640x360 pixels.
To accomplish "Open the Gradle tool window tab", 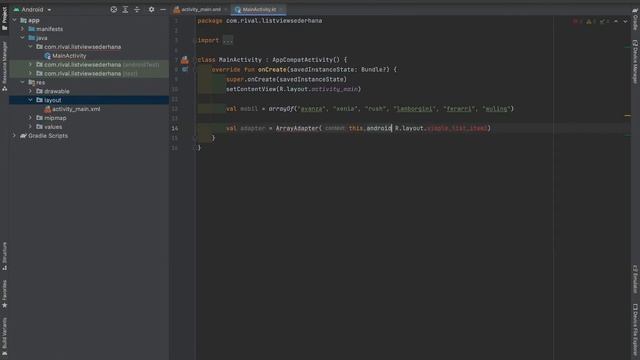I will pyautogui.click(x=635, y=20).
